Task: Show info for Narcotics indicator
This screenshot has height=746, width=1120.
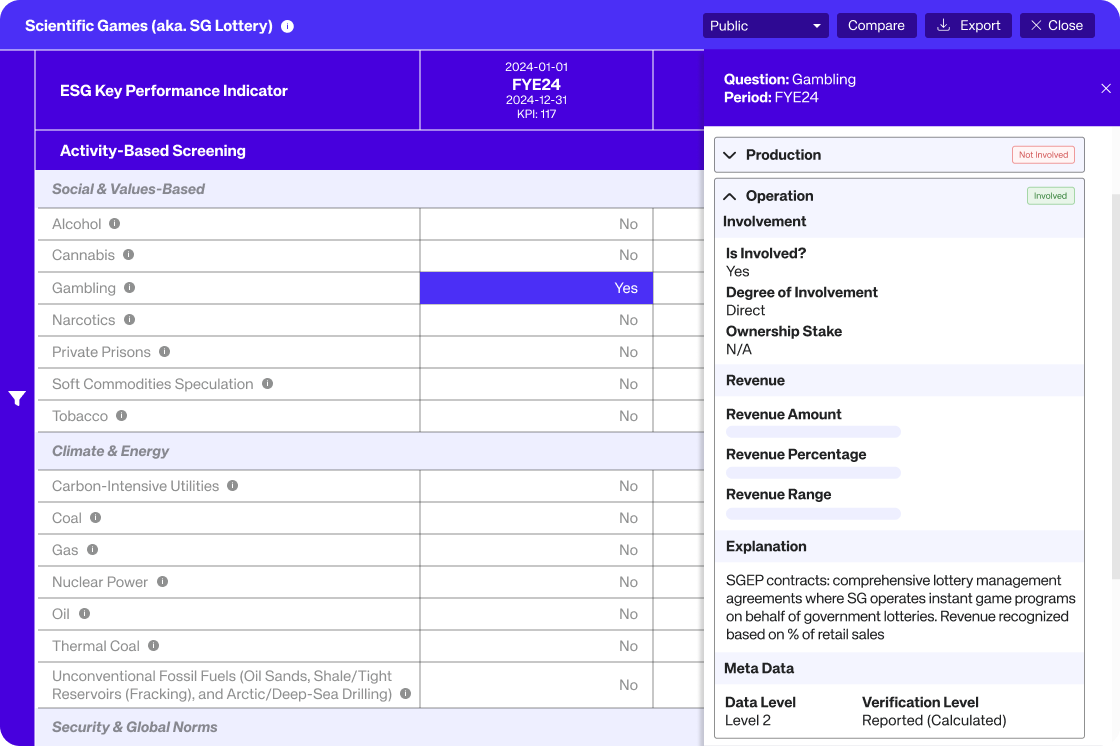Action: [x=129, y=319]
